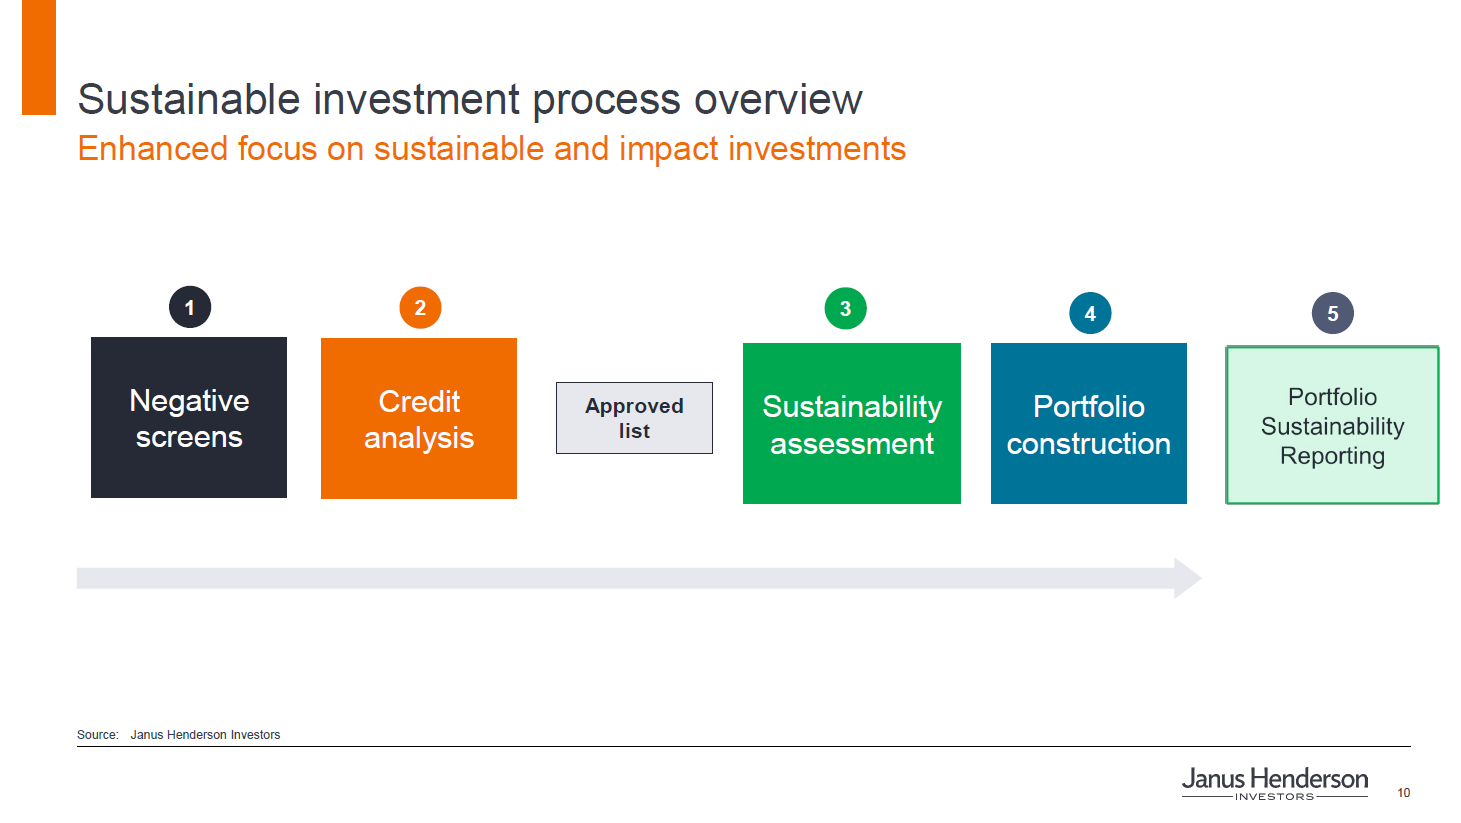The width and height of the screenshot is (1461, 823).
Task: Select the green circle numbered 3
Action: [x=845, y=309]
